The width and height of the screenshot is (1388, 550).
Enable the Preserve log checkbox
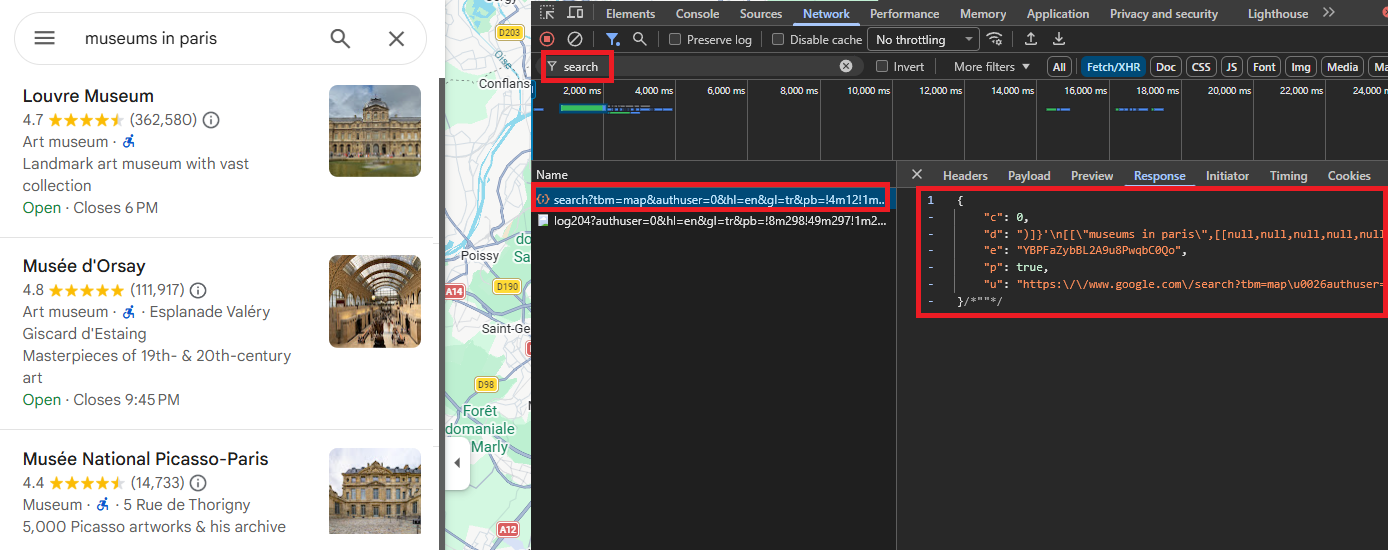click(675, 40)
